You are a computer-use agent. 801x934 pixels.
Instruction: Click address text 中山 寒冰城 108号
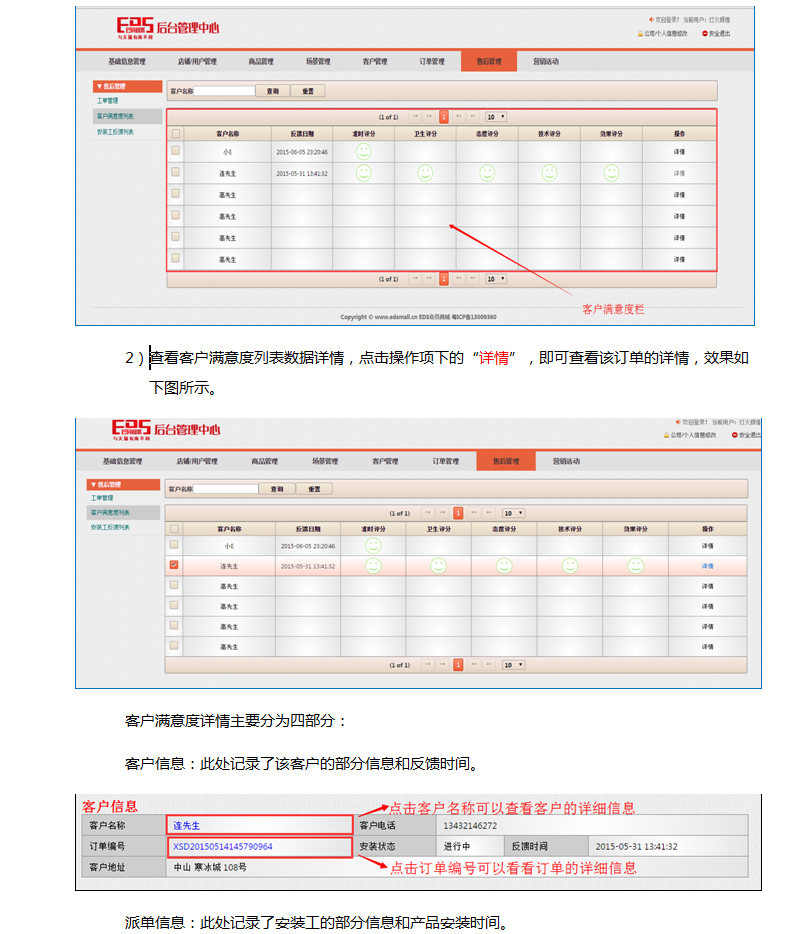tap(210, 867)
